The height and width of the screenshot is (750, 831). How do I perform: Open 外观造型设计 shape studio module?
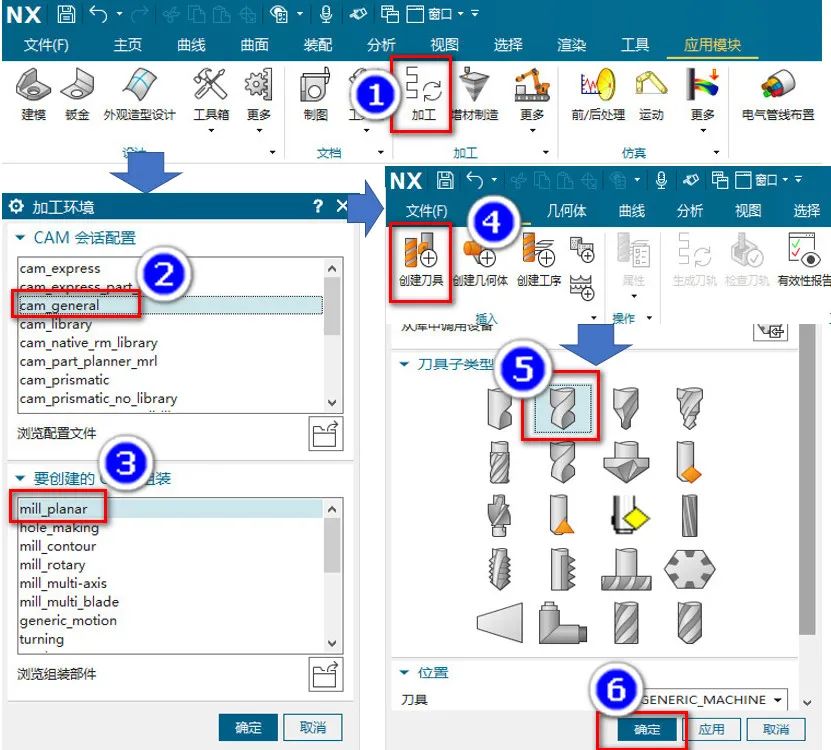(140, 94)
